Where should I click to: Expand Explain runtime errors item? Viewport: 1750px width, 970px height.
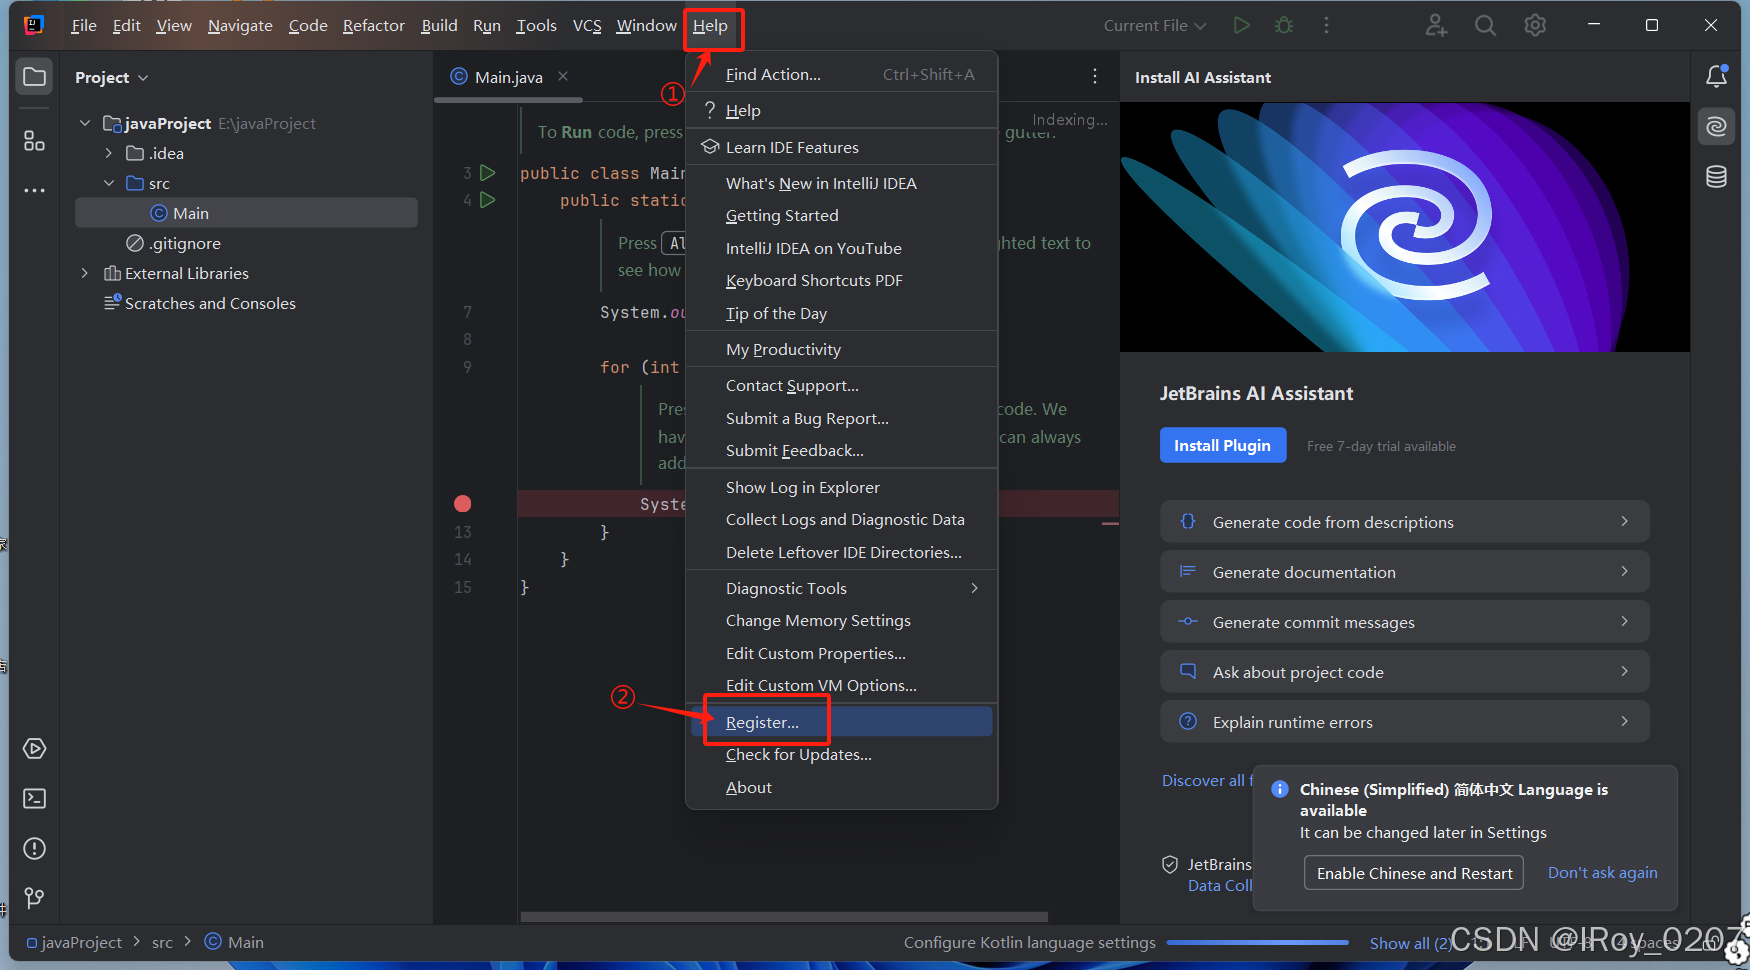point(1404,722)
